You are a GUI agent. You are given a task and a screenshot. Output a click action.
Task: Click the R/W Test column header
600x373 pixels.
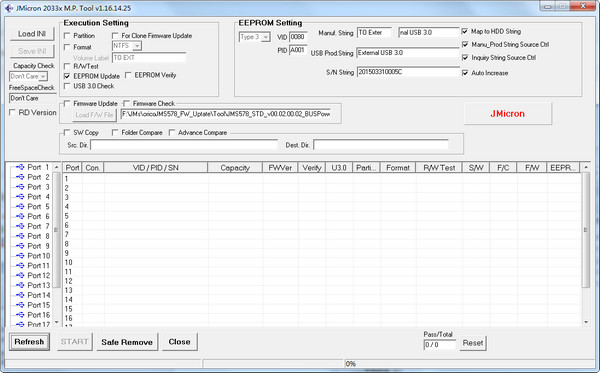pyautogui.click(x=439, y=168)
